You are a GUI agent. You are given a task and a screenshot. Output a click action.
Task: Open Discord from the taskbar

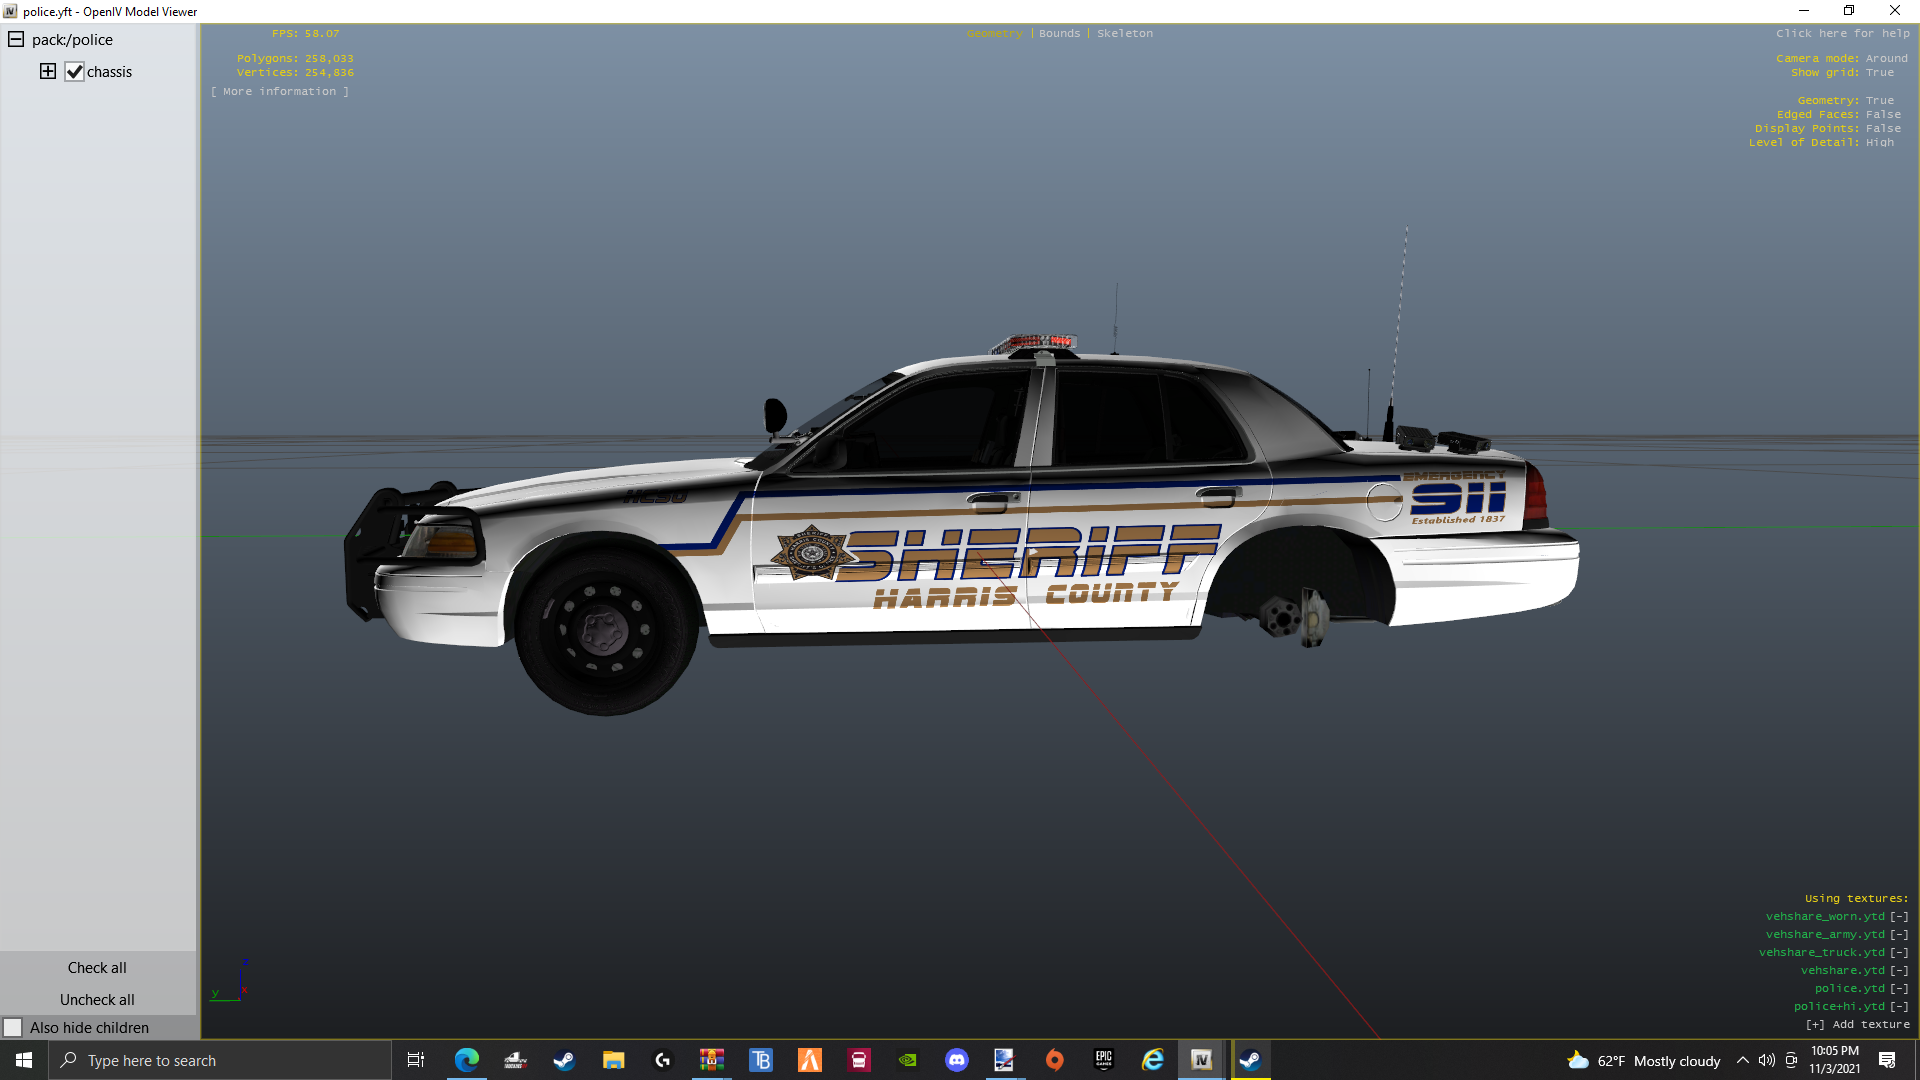957,1060
